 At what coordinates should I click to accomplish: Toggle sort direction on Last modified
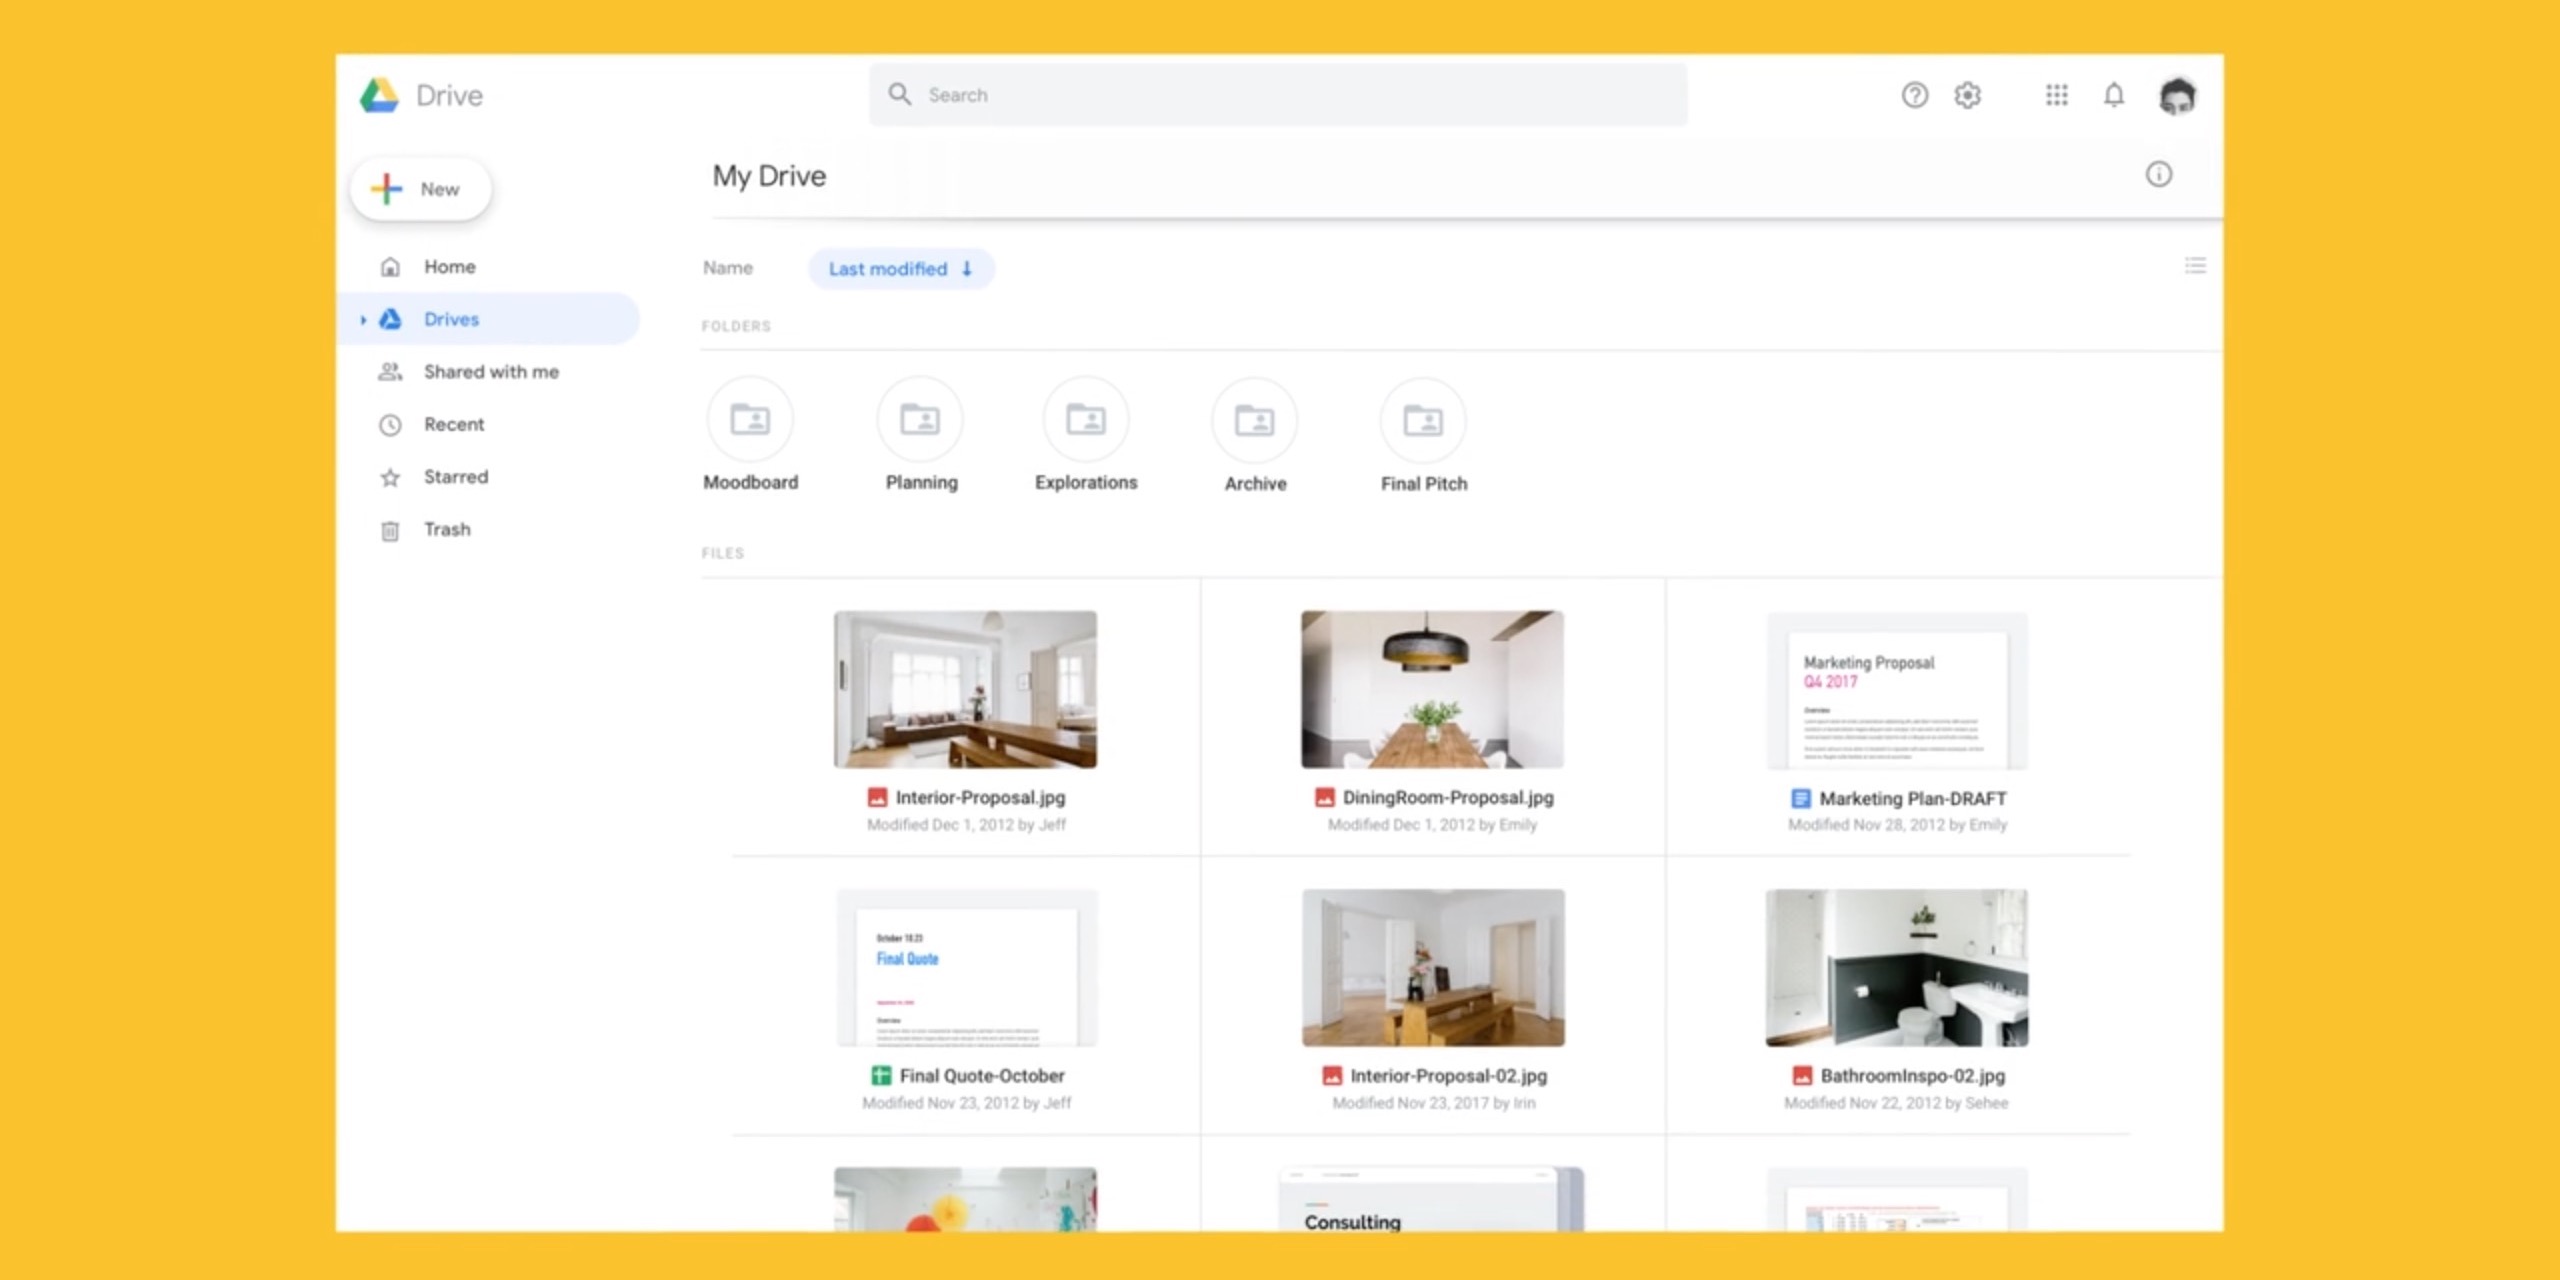(x=966, y=269)
